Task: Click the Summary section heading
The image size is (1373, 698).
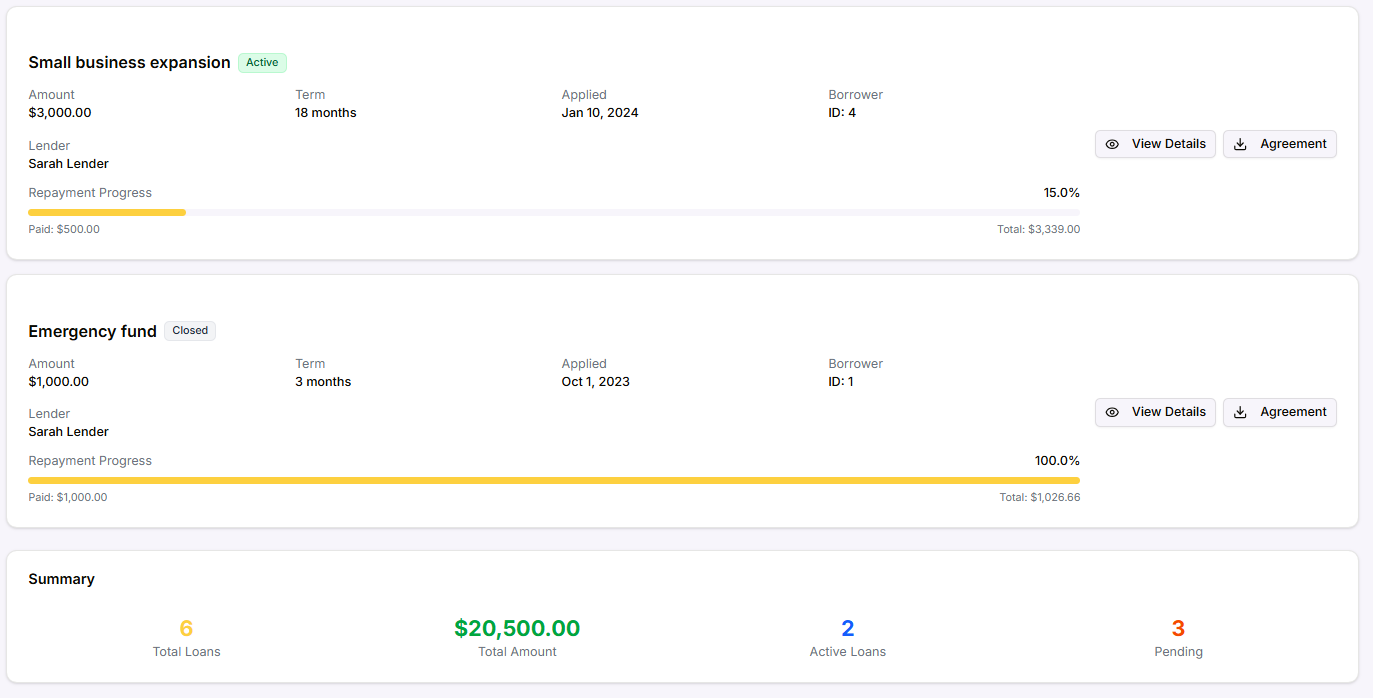Action: [61, 579]
